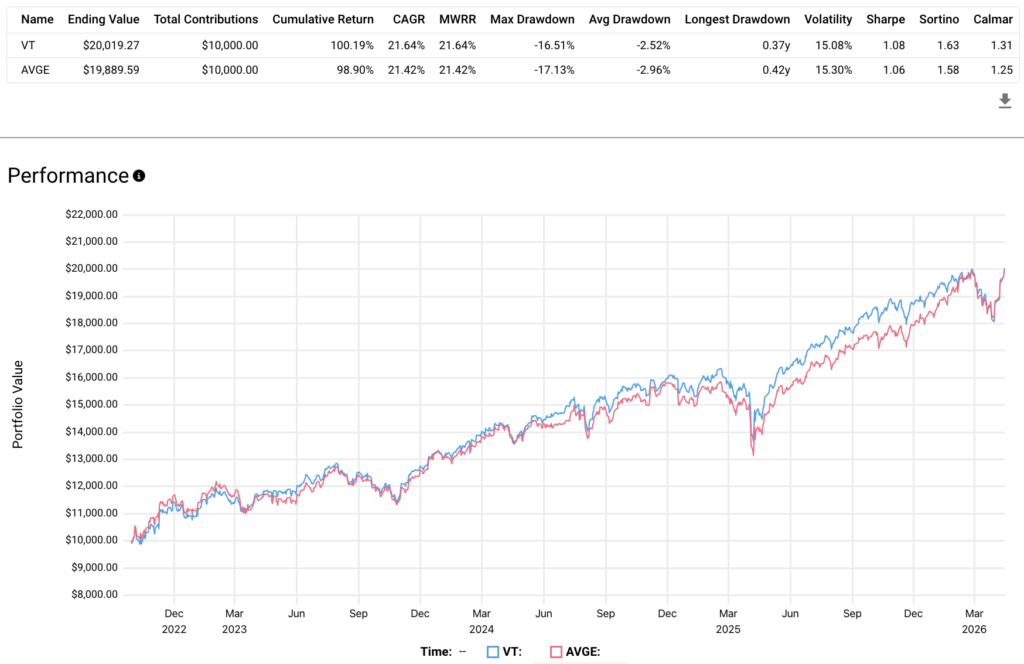Sort by Total Contributions column header

(206, 20)
